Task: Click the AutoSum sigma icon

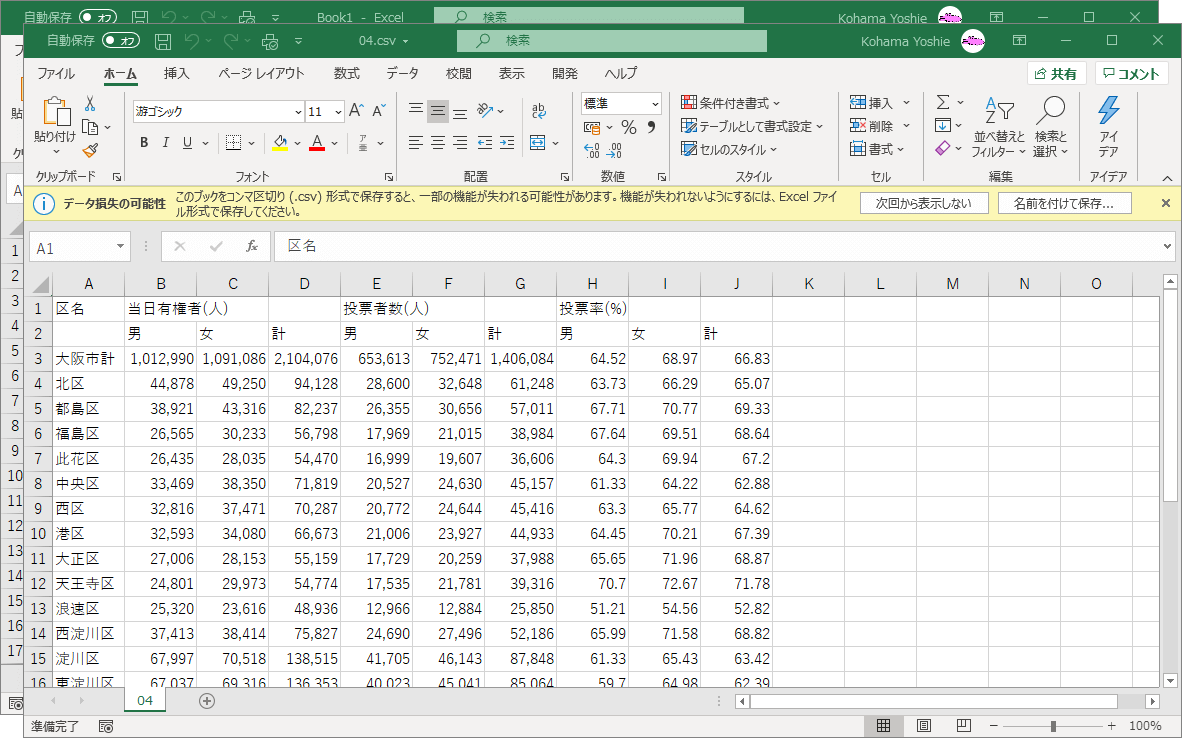Action: [x=942, y=103]
